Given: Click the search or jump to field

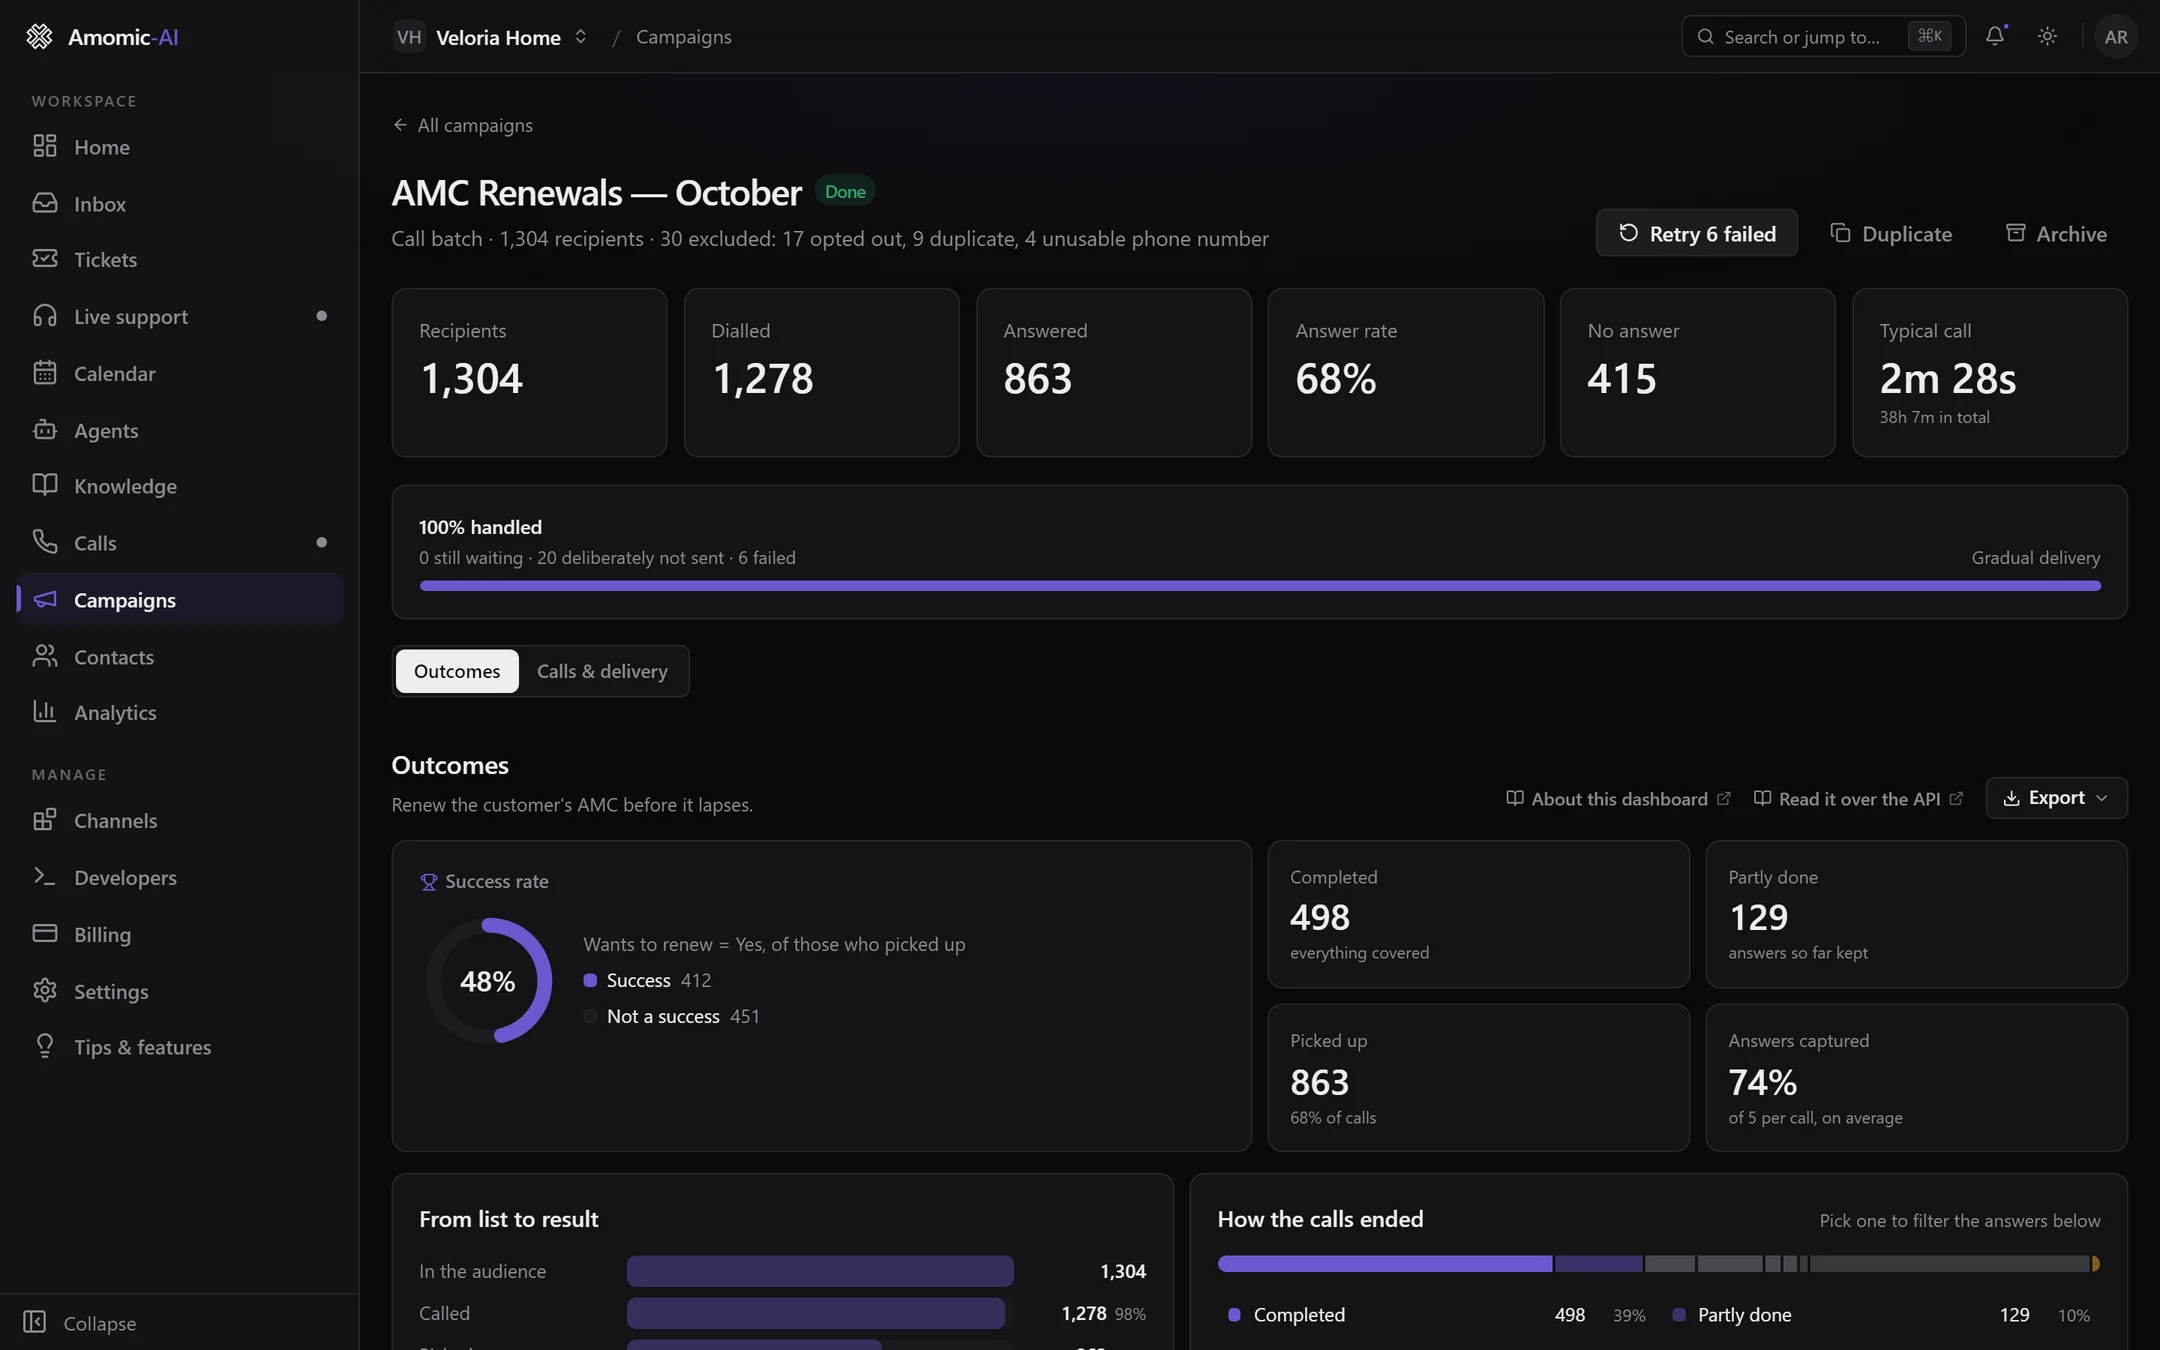Looking at the screenshot, I should coord(1823,36).
